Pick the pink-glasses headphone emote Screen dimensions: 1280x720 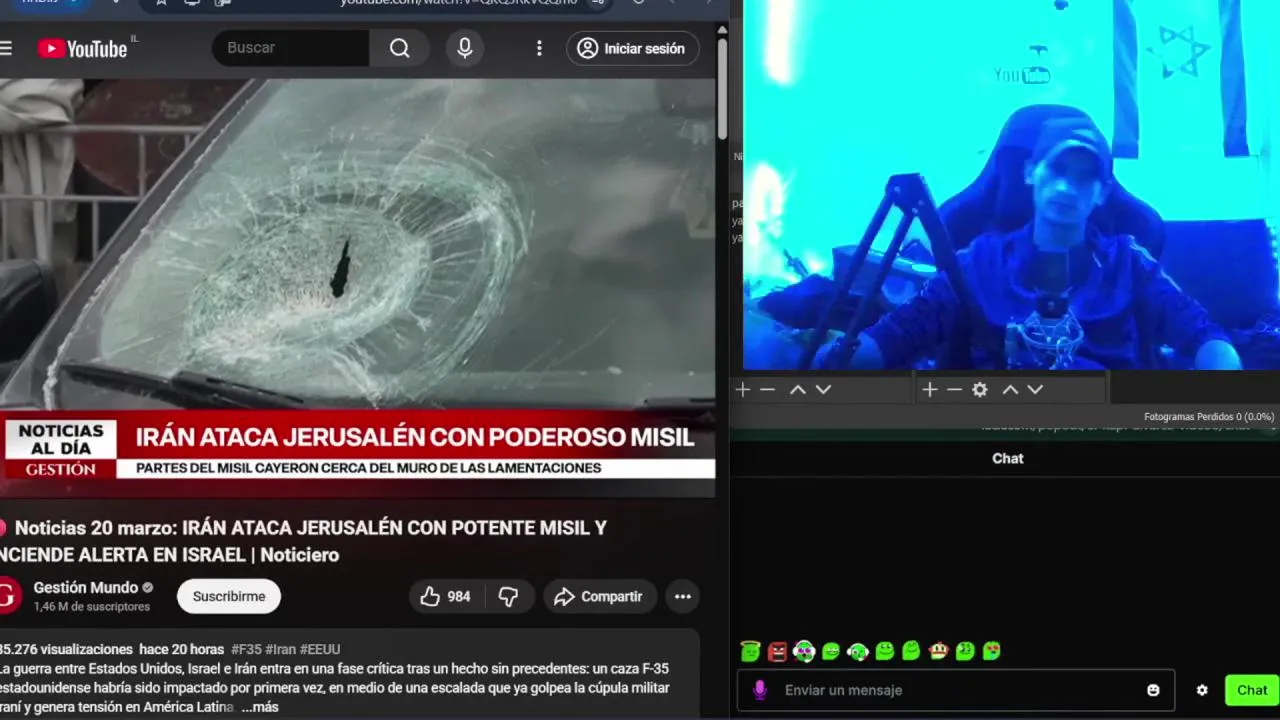(x=804, y=651)
